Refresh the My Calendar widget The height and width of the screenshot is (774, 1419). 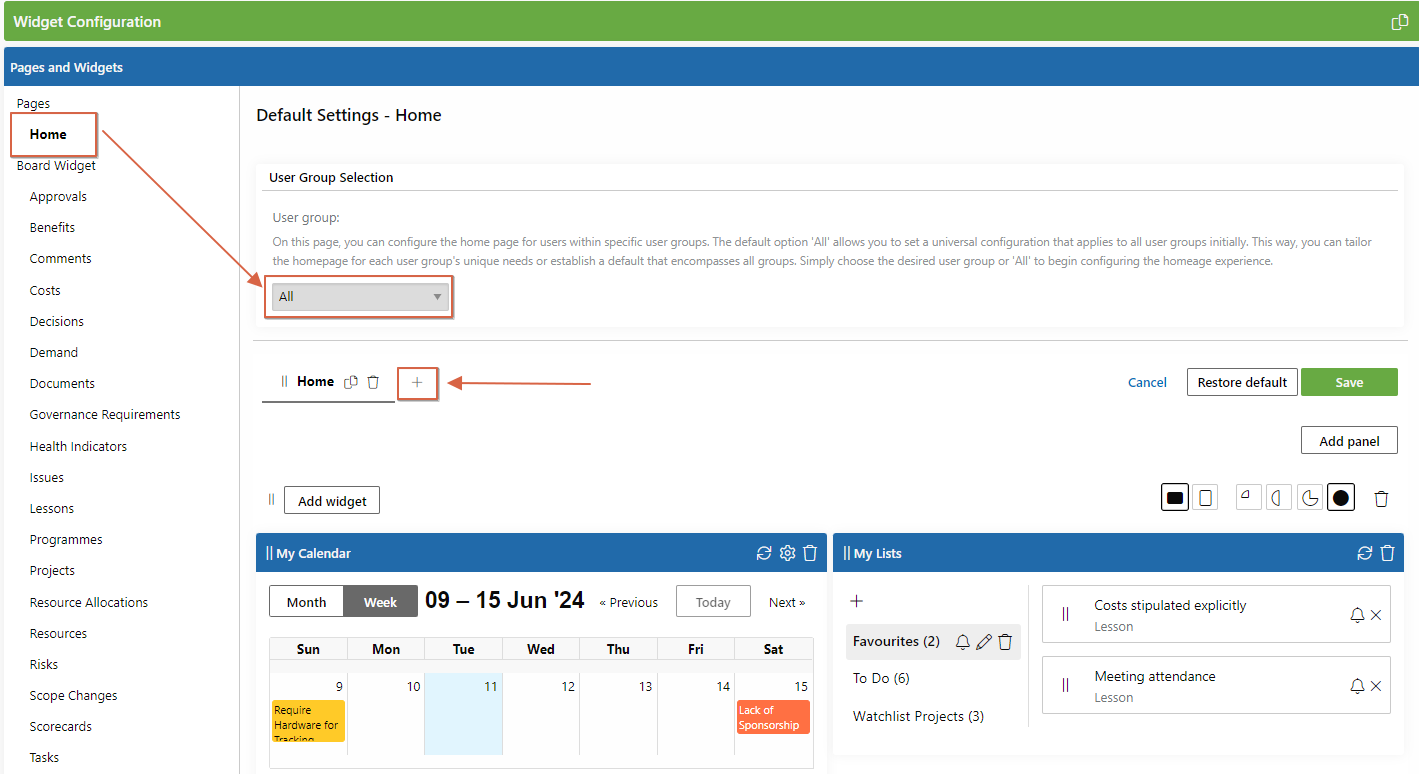[x=764, y=552]
